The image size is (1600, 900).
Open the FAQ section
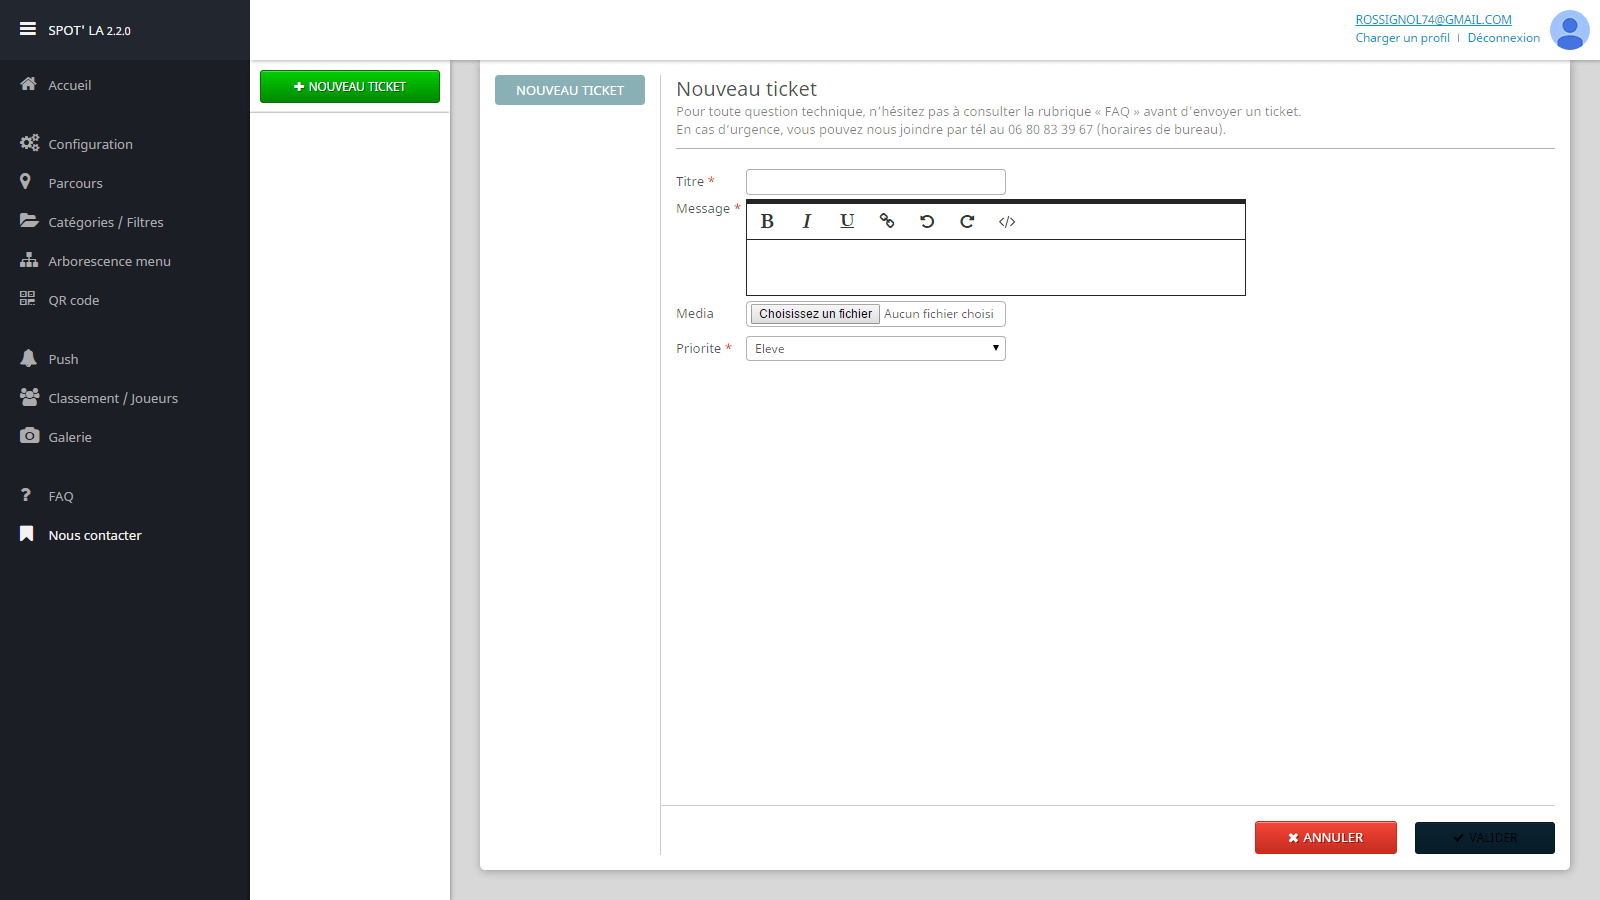[x=60, y=495]
